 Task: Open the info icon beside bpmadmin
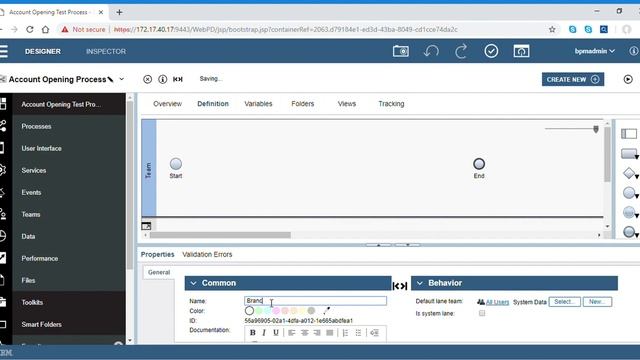point(633,51)
